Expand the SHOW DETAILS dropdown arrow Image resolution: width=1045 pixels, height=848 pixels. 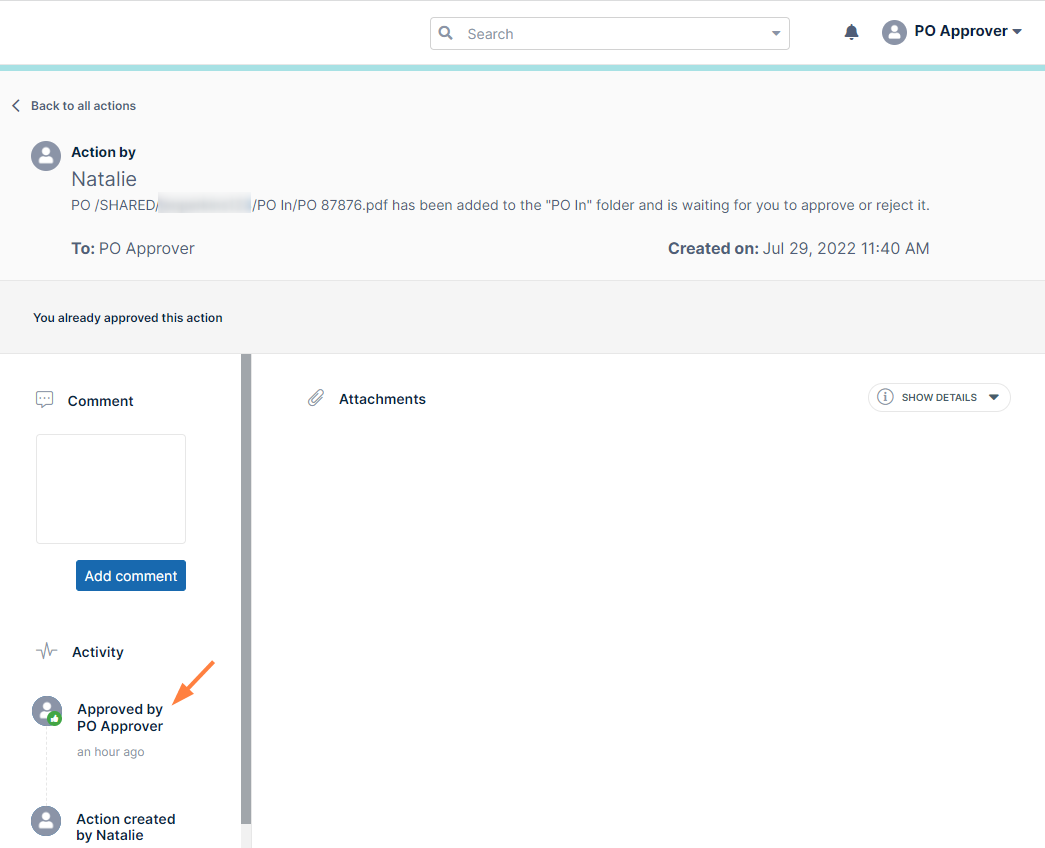coord(994,397)
